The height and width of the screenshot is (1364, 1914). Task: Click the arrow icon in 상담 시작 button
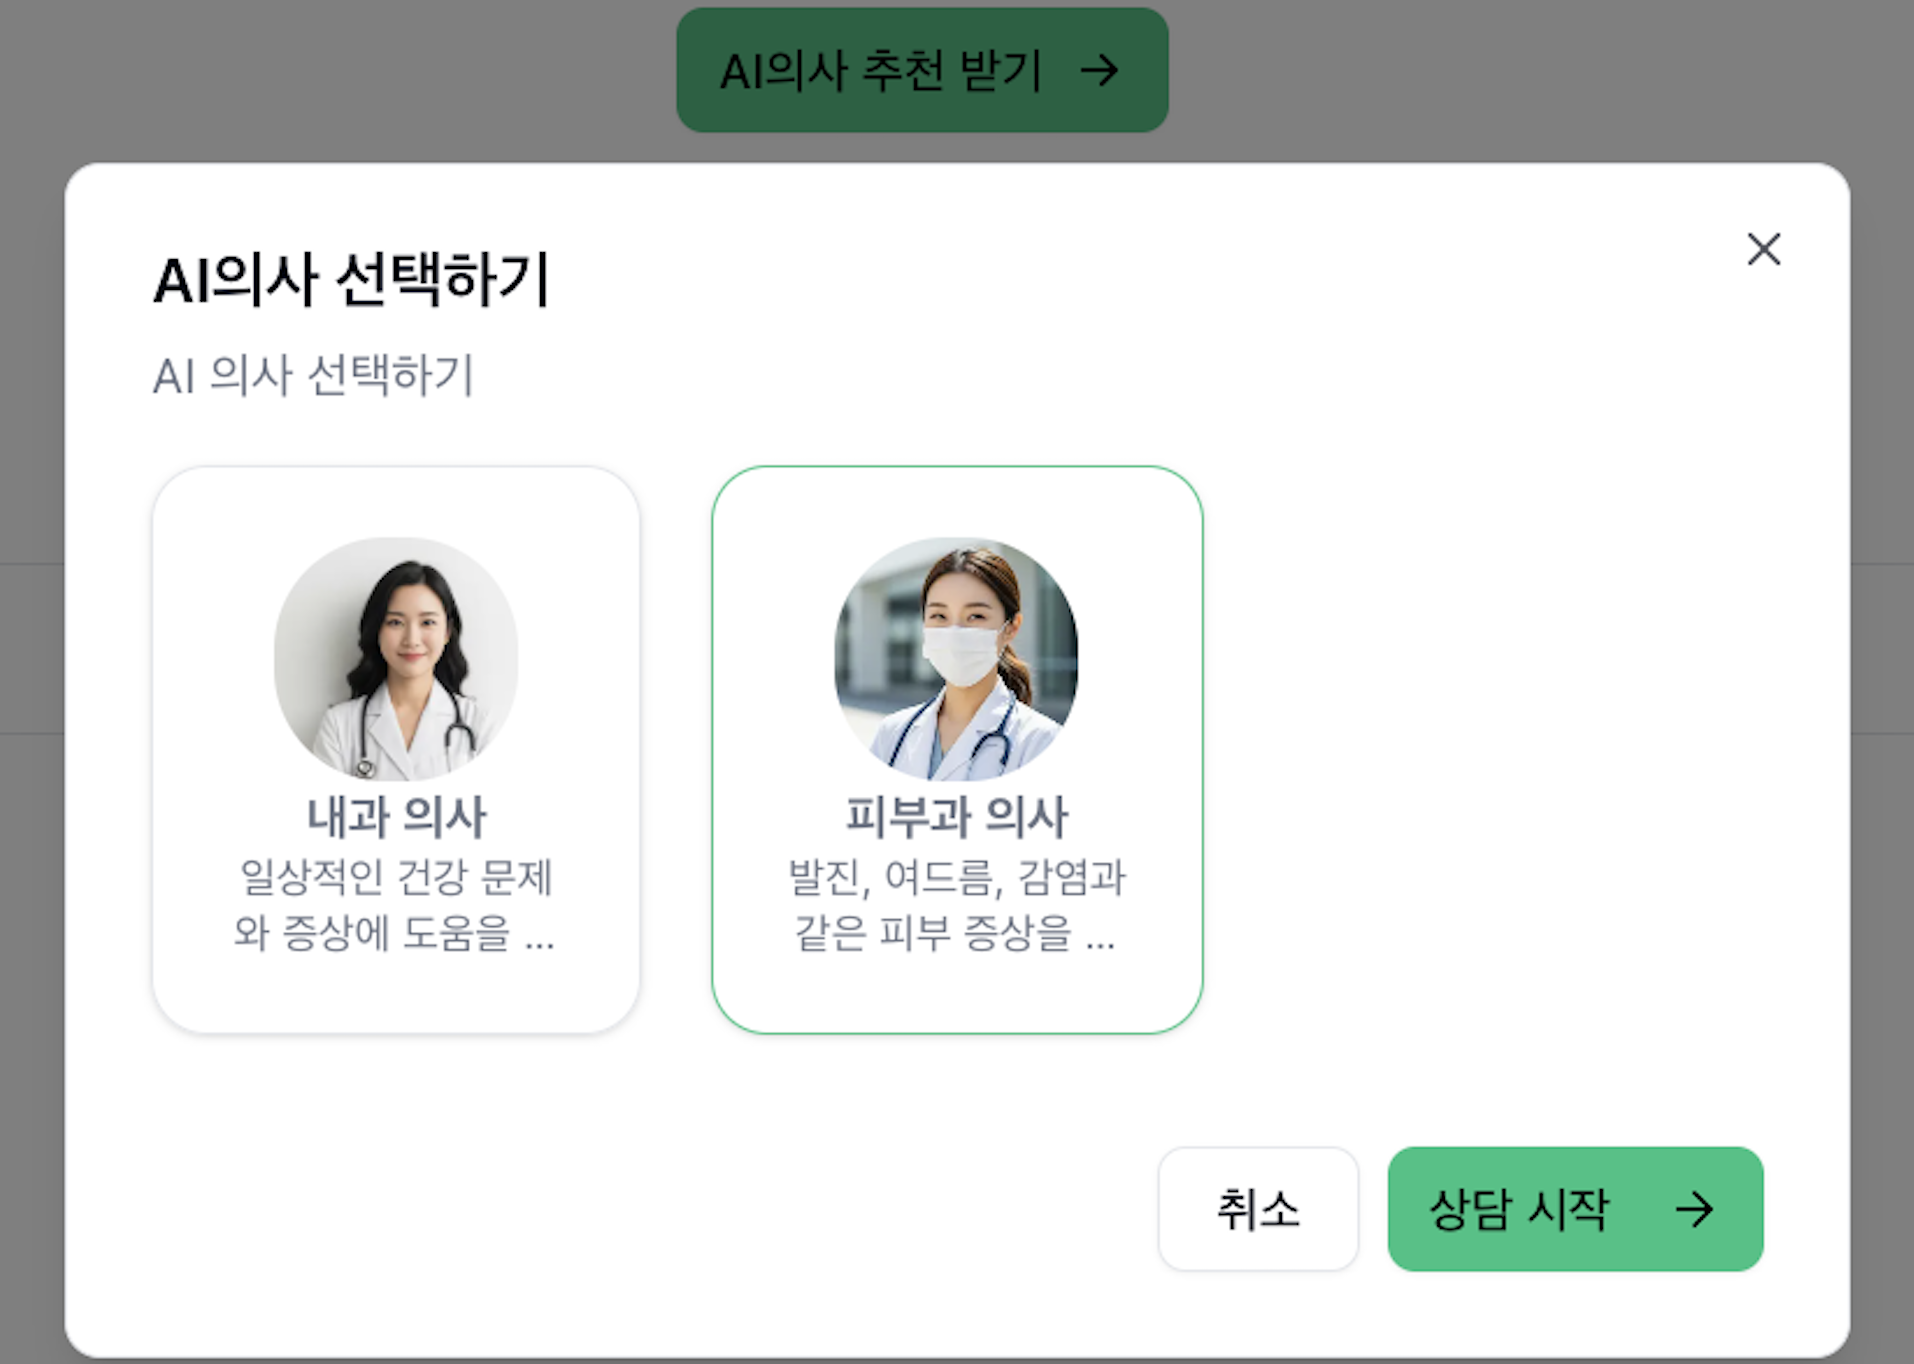tap(1694, 1209)
